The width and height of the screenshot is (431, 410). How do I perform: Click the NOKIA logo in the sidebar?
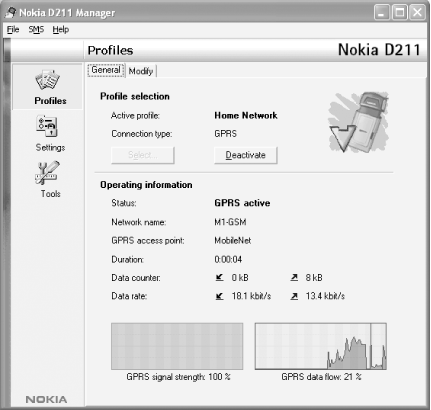coord(46,399)
